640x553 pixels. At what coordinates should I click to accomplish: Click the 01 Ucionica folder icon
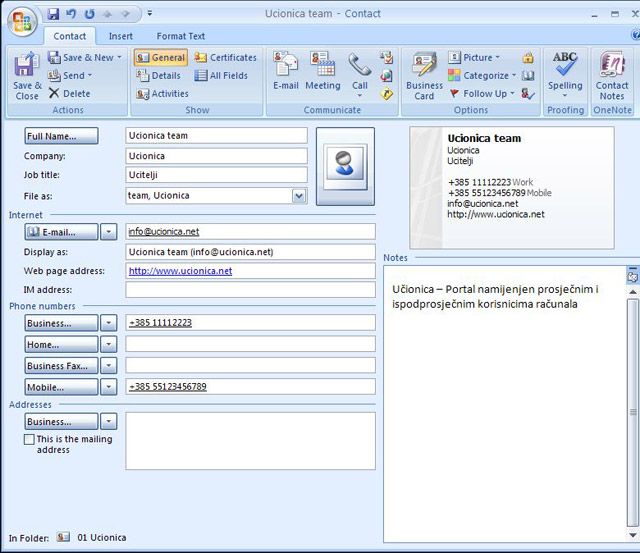(63, 537)
